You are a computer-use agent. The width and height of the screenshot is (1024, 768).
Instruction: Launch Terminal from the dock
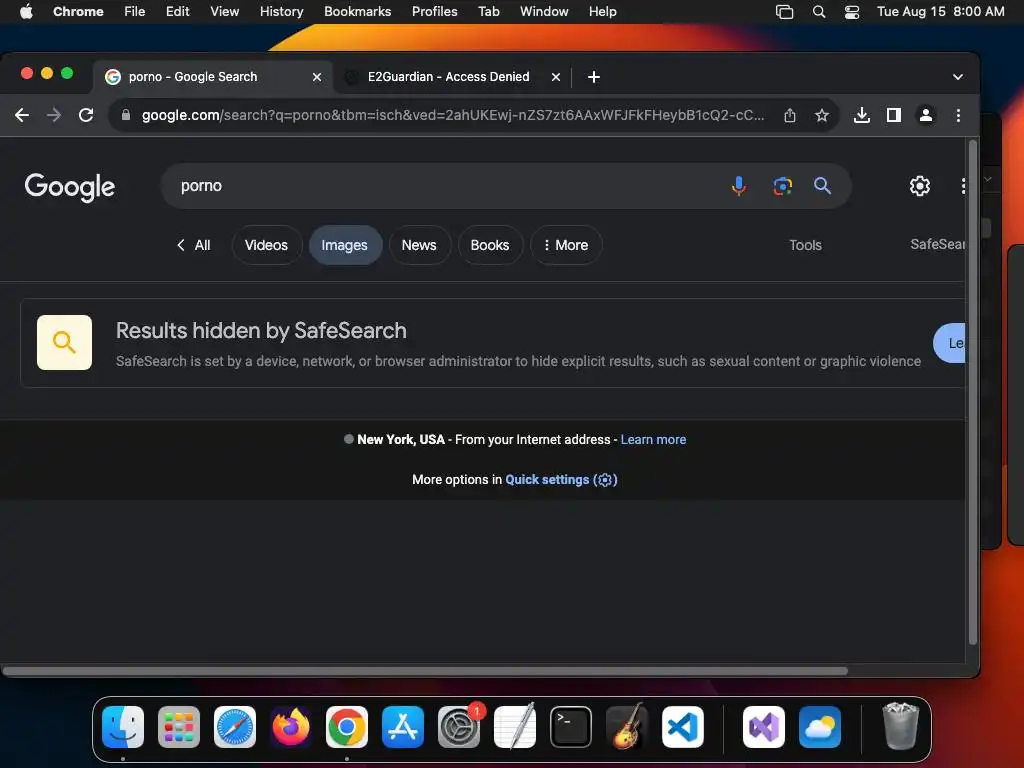[571, 727]
